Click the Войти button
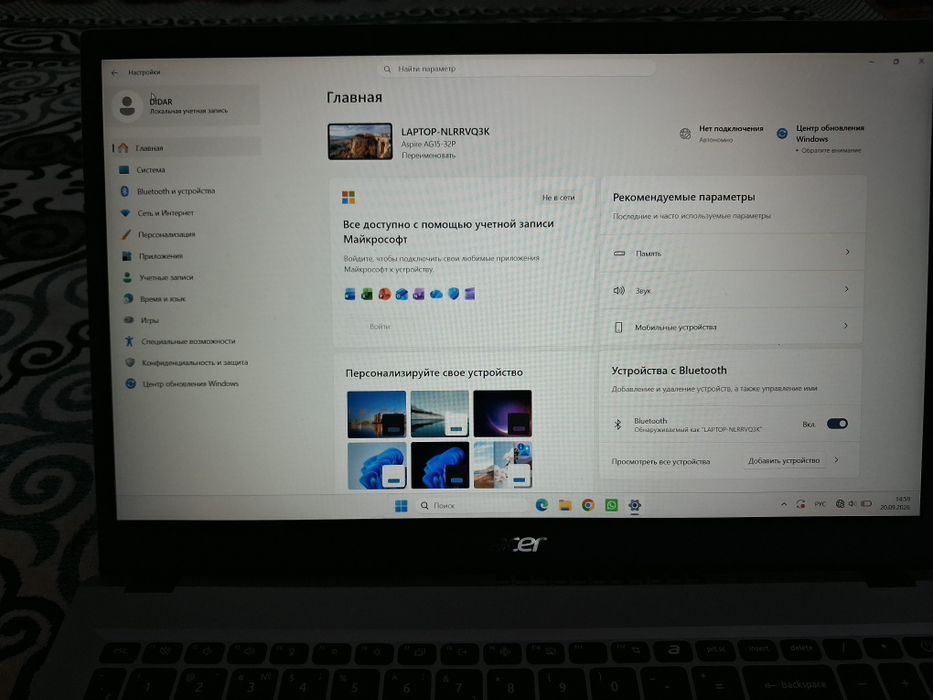 380,326
